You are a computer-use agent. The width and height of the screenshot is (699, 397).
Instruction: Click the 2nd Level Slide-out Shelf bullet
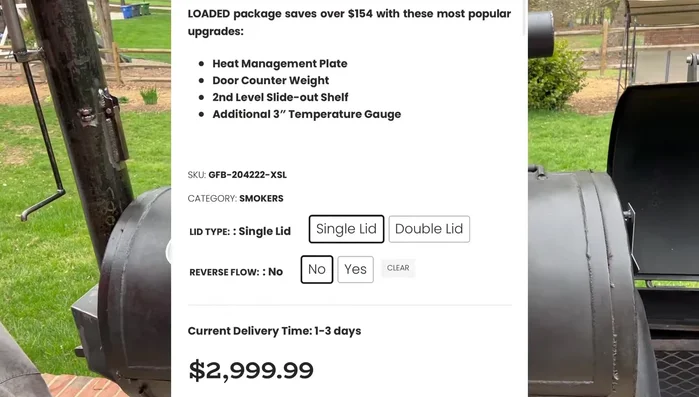pyautogui.click(x=280, y=97)
